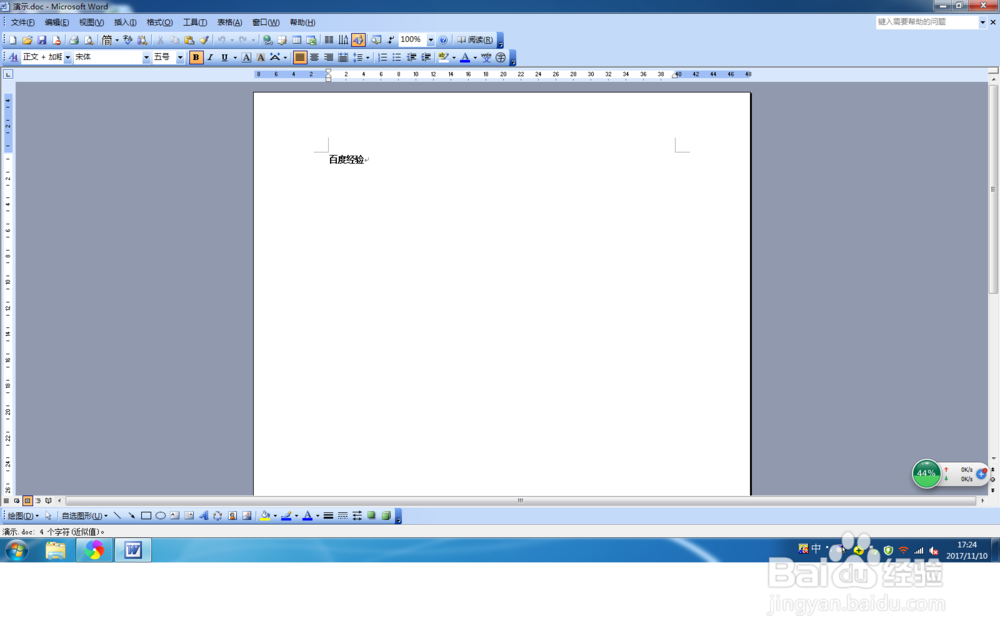Toggle left text alignment
This screenshot has height=638, width=1000.
[300, 57]
